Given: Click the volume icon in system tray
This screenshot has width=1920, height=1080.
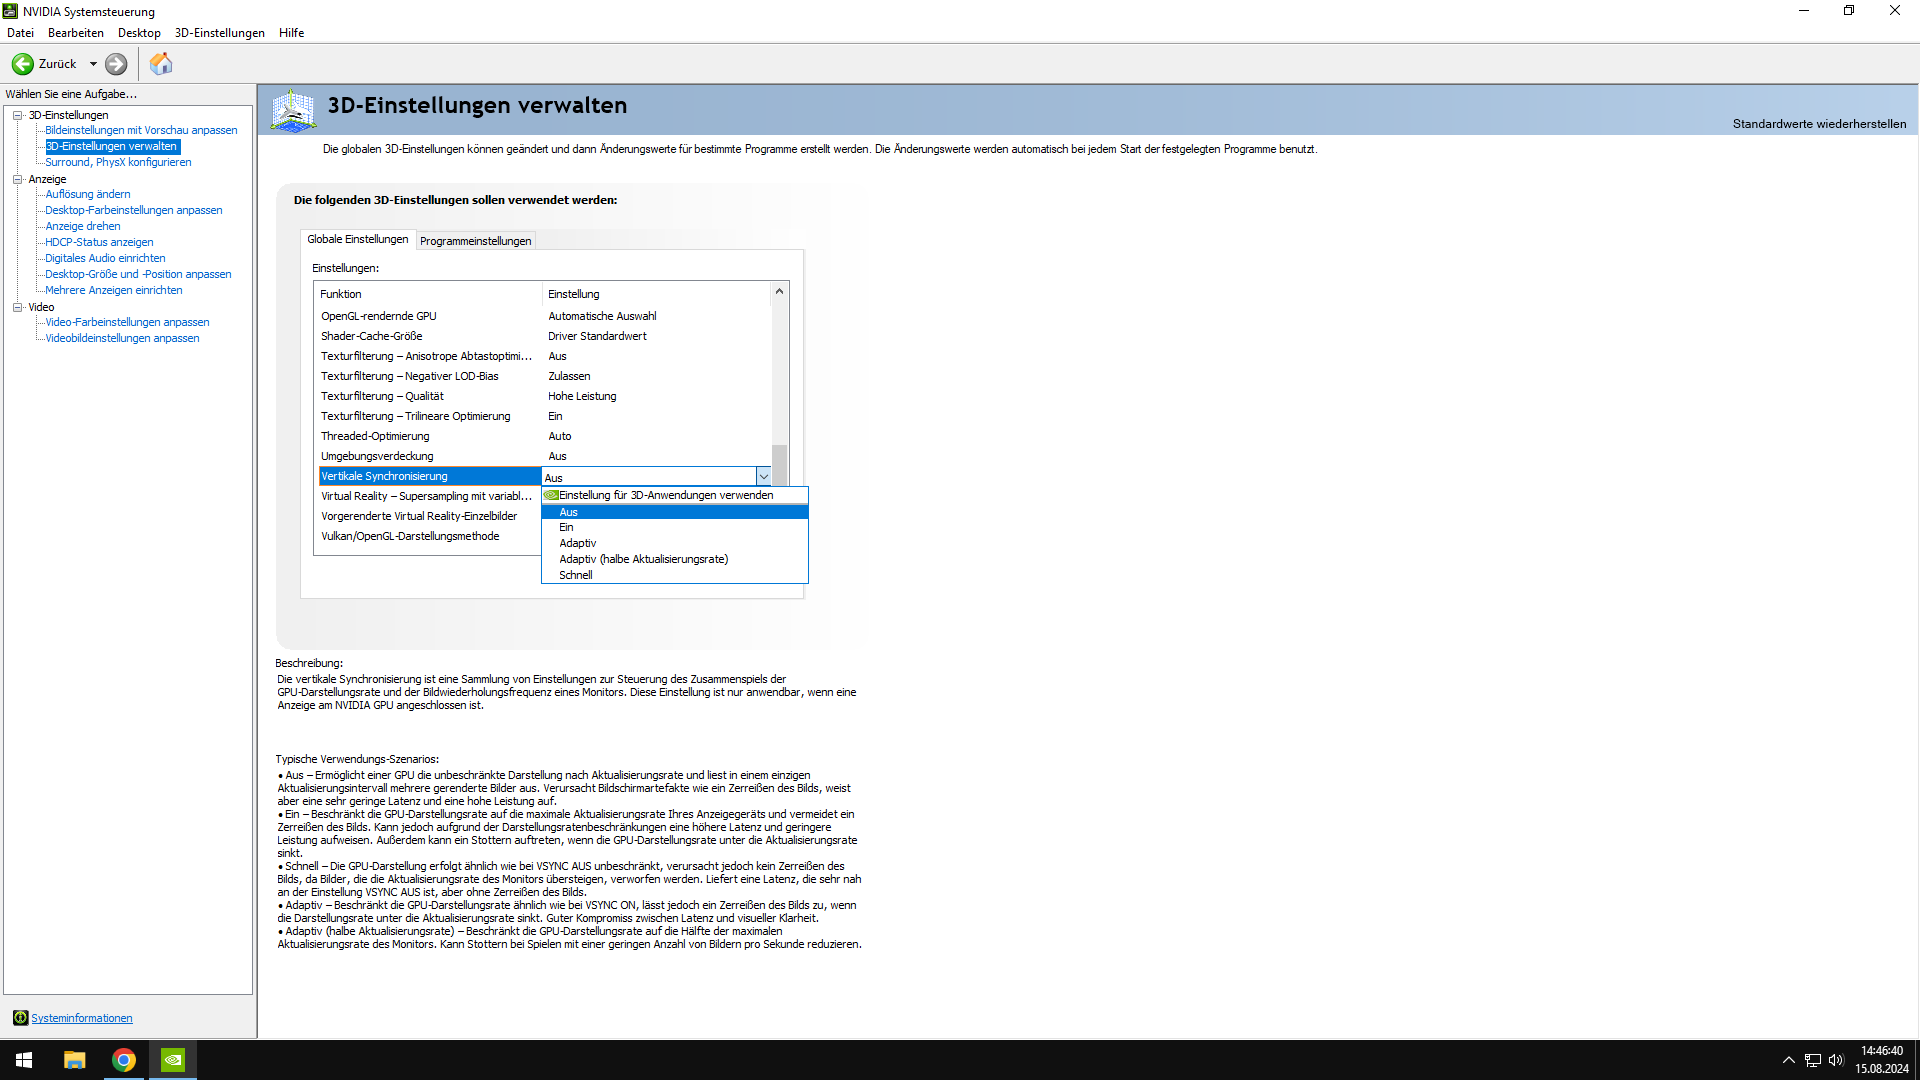Looking at the screenshot, I should coord(1836,1060).
